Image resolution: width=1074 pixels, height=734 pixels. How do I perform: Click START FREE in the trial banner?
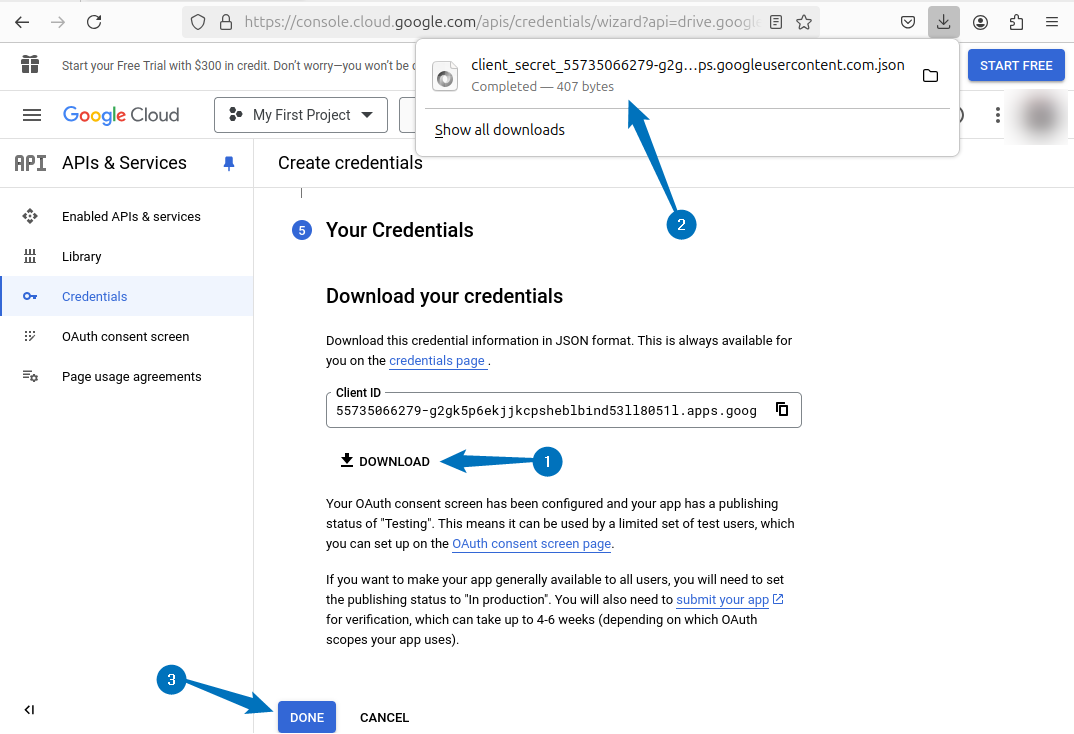1016,65
